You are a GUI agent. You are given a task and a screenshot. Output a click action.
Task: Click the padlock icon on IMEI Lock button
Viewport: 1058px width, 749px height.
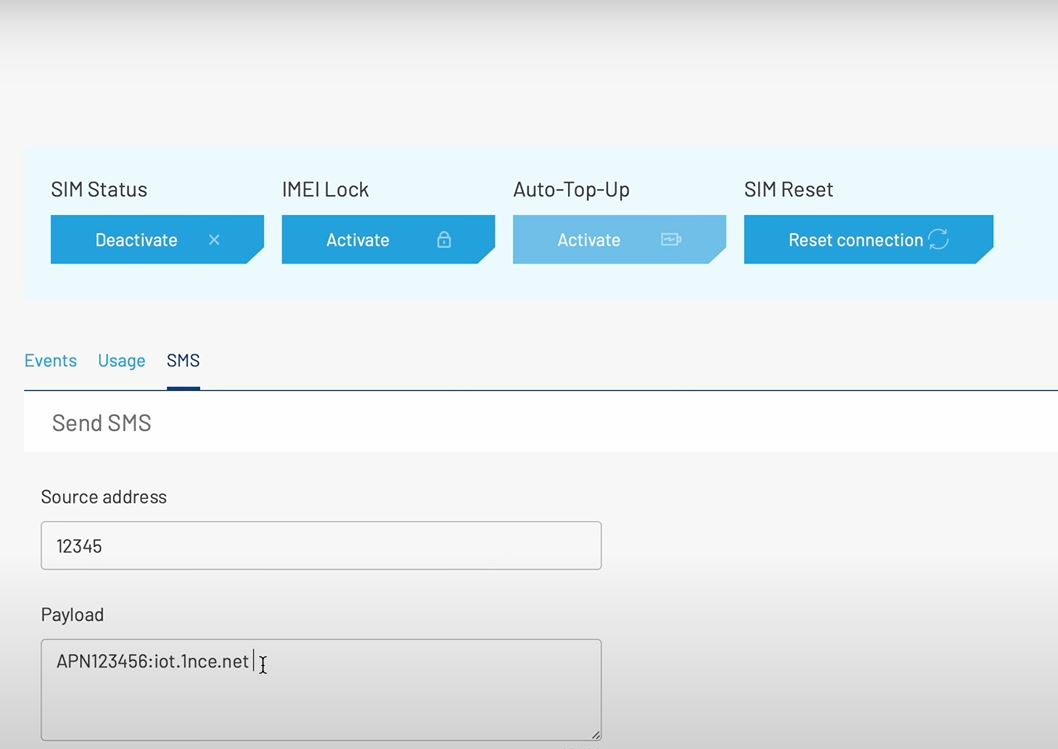tap(444, 240)
